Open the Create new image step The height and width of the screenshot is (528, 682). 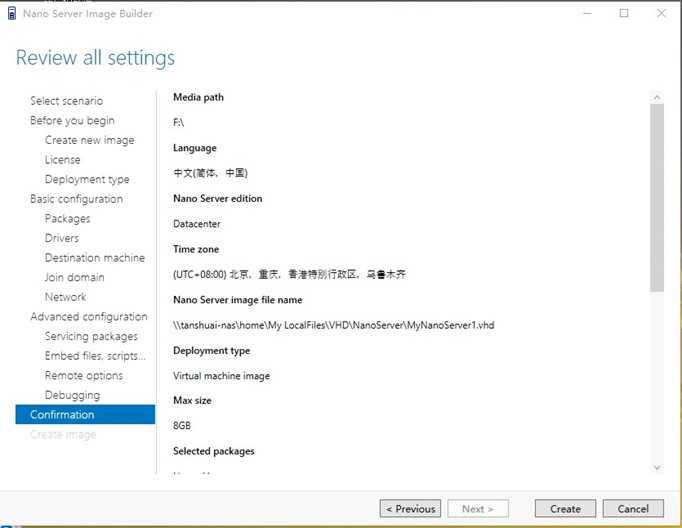pos(90,140)
